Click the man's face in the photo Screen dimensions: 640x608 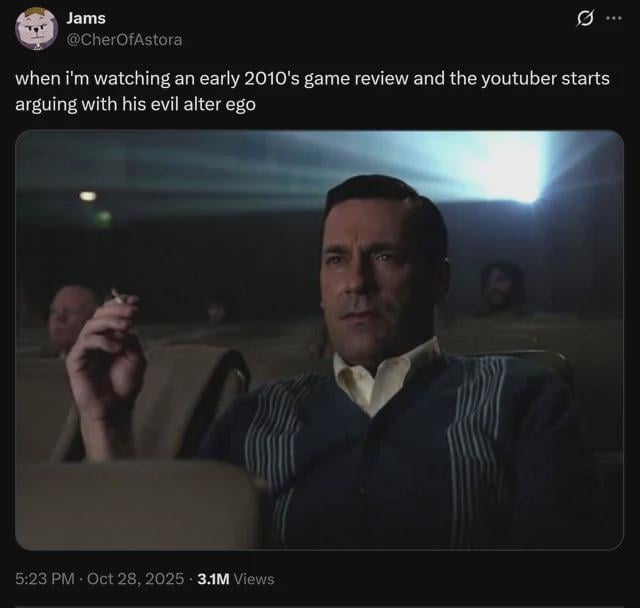pos(372,270)
